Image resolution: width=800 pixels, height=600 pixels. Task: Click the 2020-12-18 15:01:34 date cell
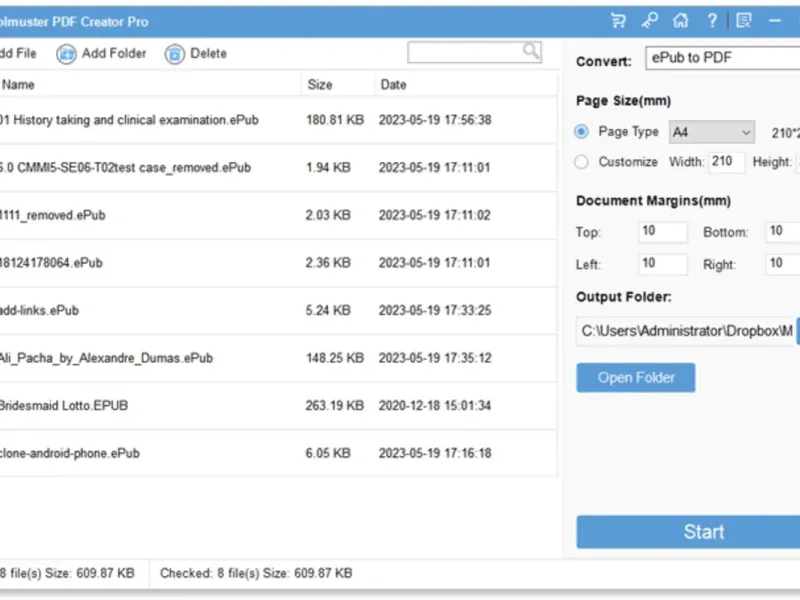click(x=435, y=406)
